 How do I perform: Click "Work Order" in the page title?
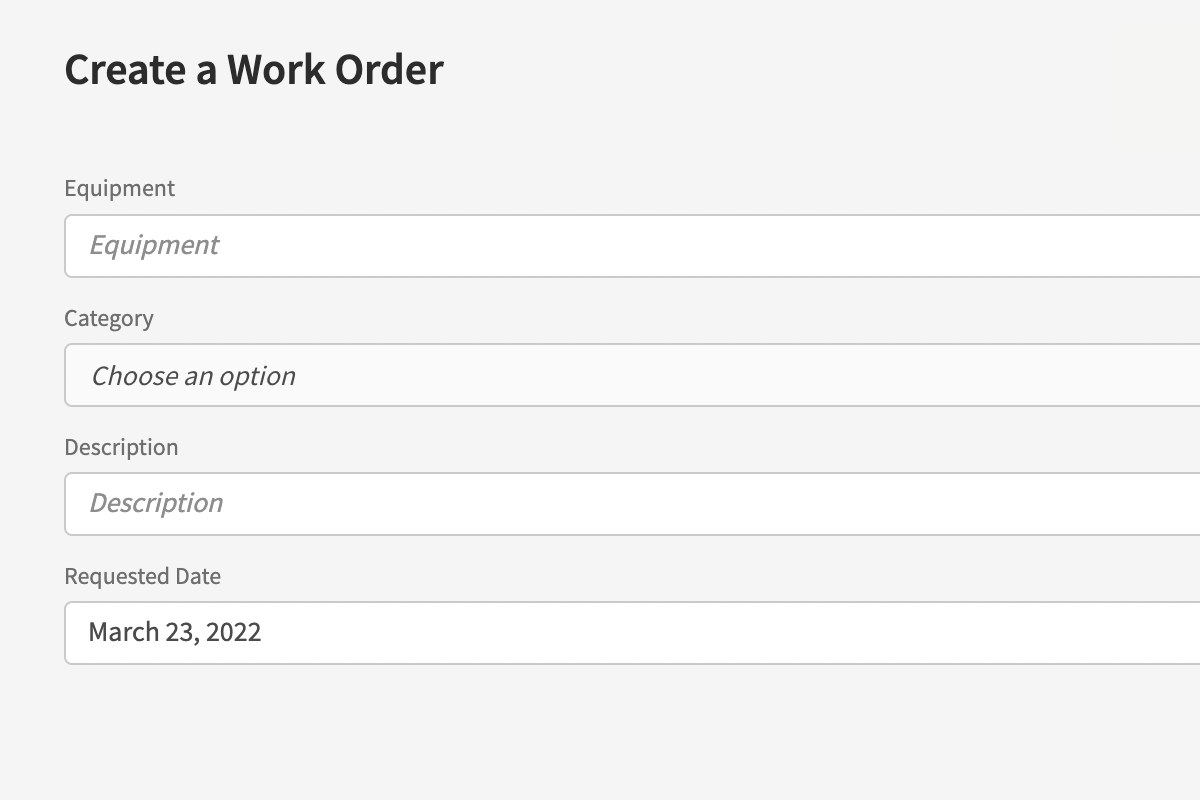click(335, 70)
